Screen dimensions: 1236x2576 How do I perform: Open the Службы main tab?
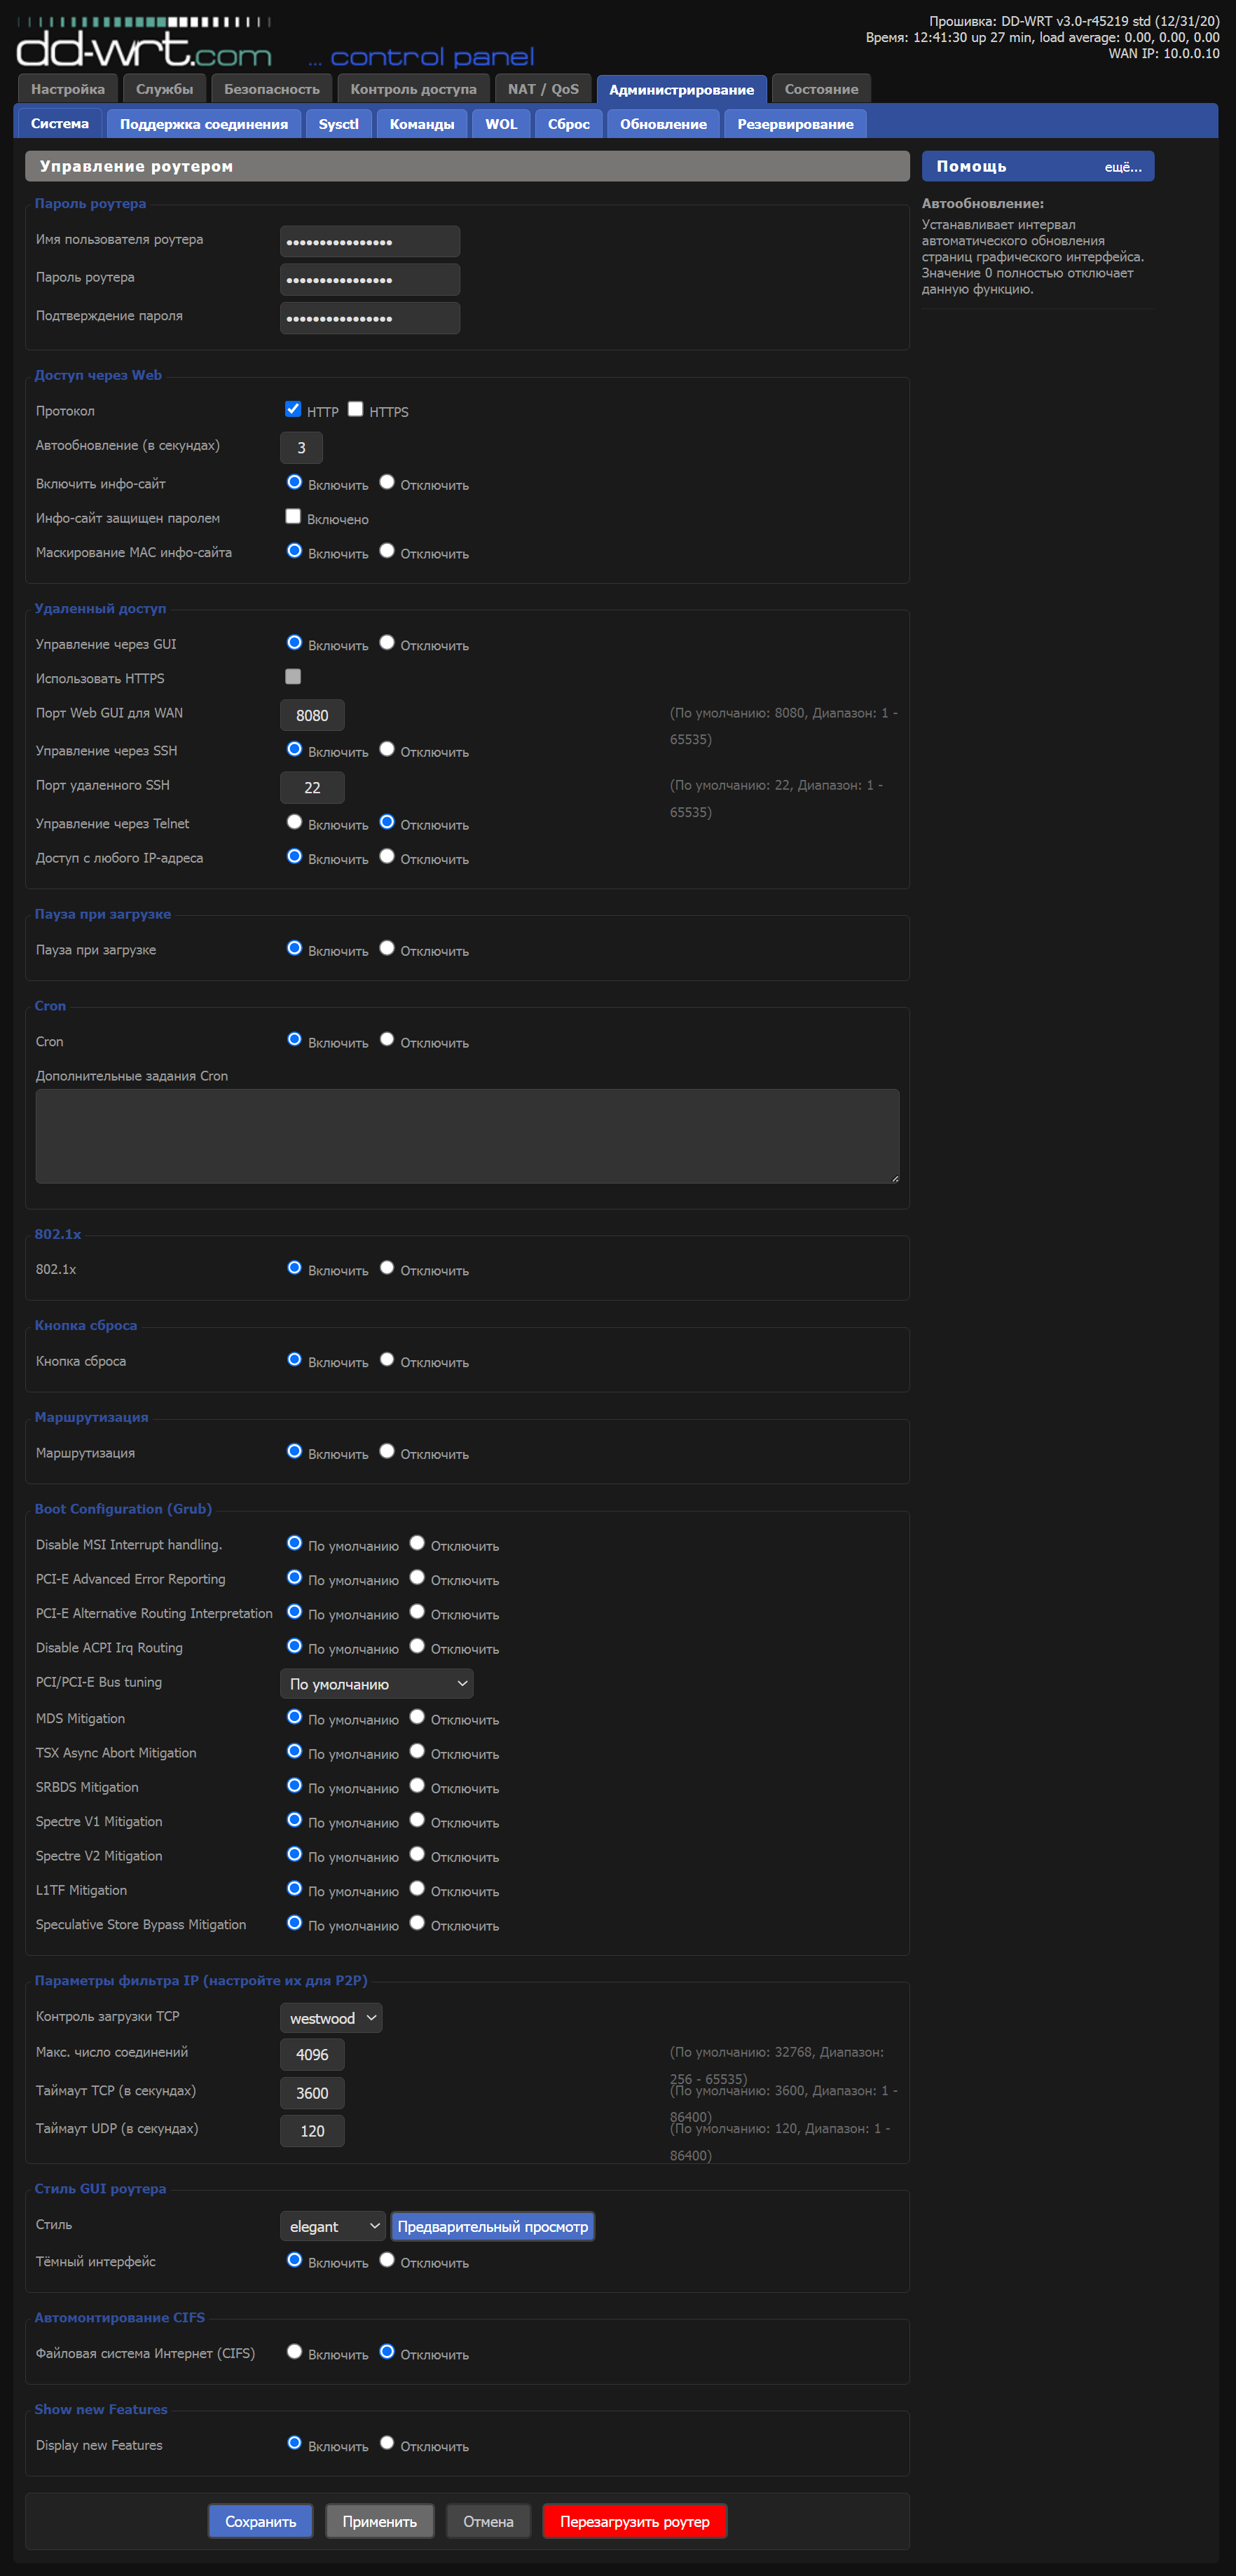[x=165, y=89]
